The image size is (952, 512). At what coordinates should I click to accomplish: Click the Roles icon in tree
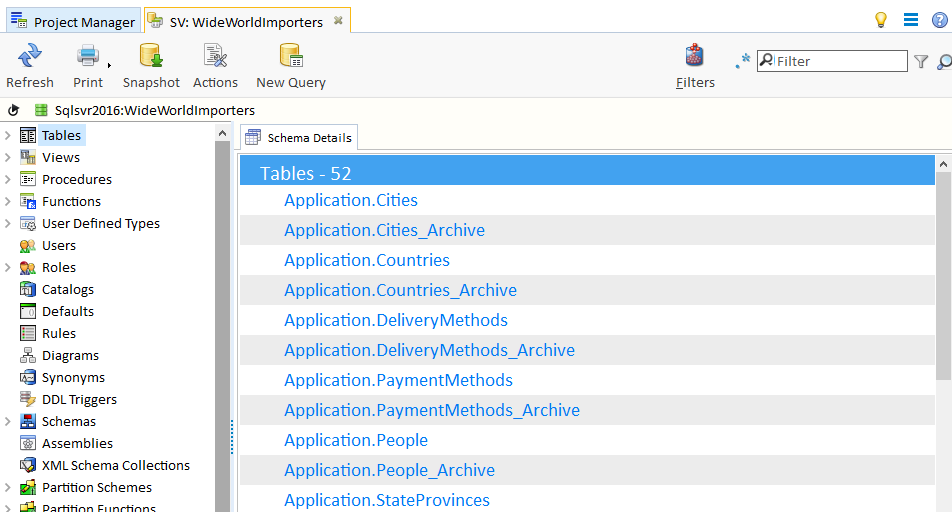click(x=27, y=267)
